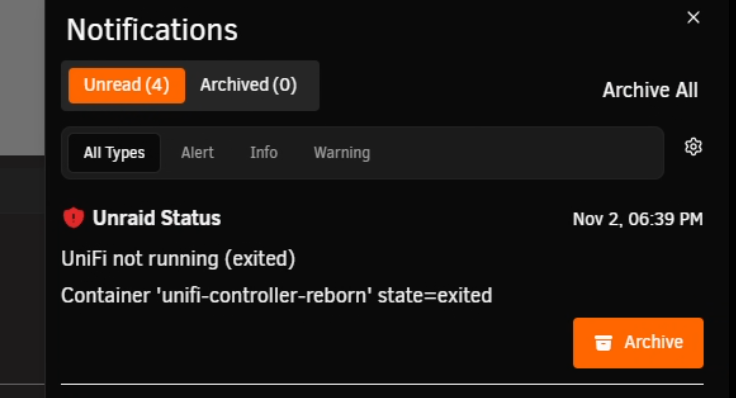Click the divider line below the notification

point(382,384)
